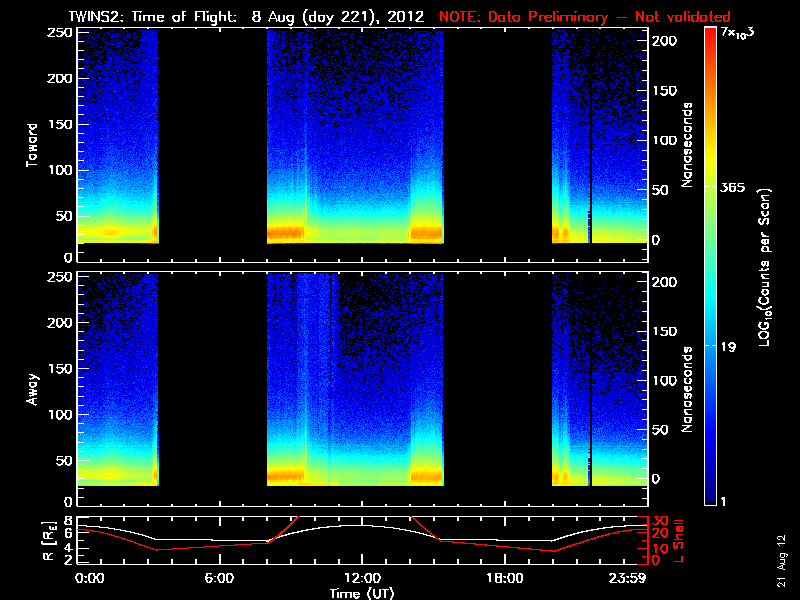This screenshot has width=800, height=600.
Task: Click the 'Toward' panel axis label
Action: click(32, 145)
